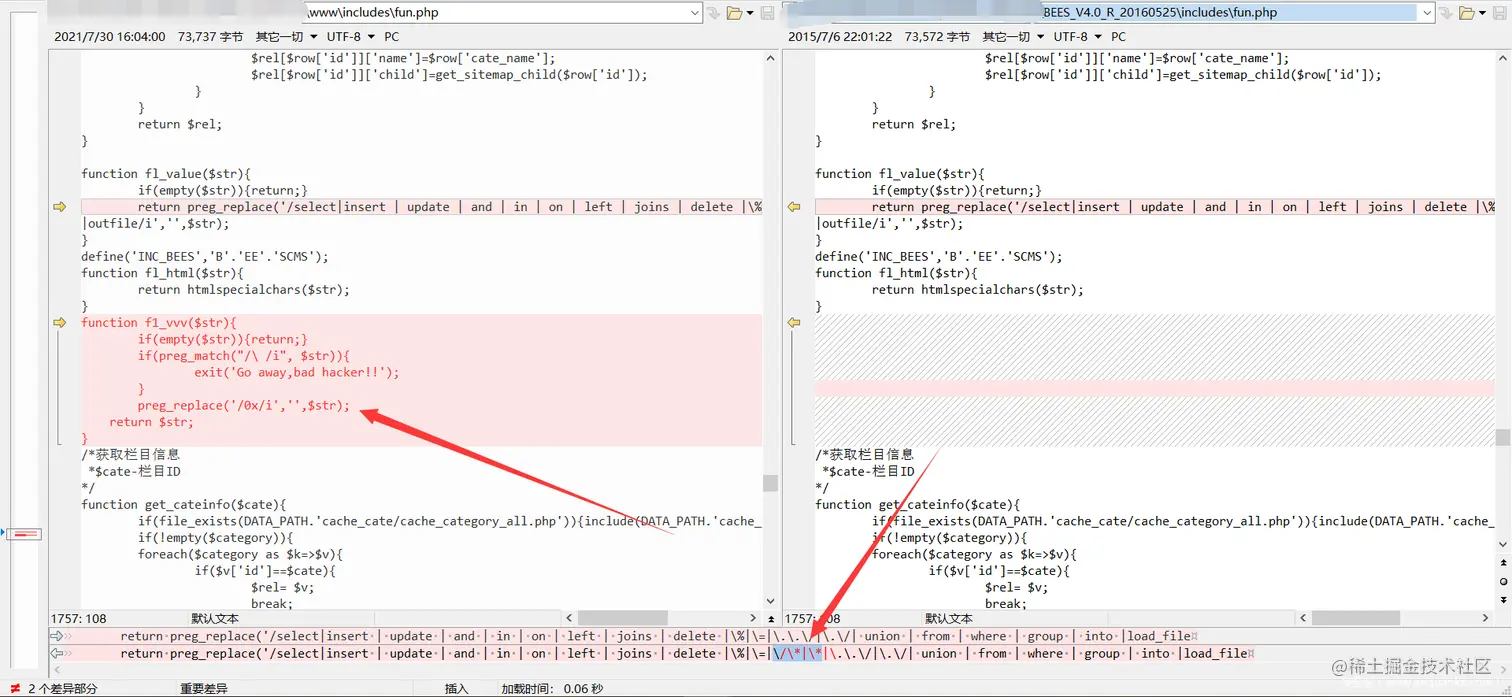
Task: Click the left define('INC_BEES' line
Action: 205,256
